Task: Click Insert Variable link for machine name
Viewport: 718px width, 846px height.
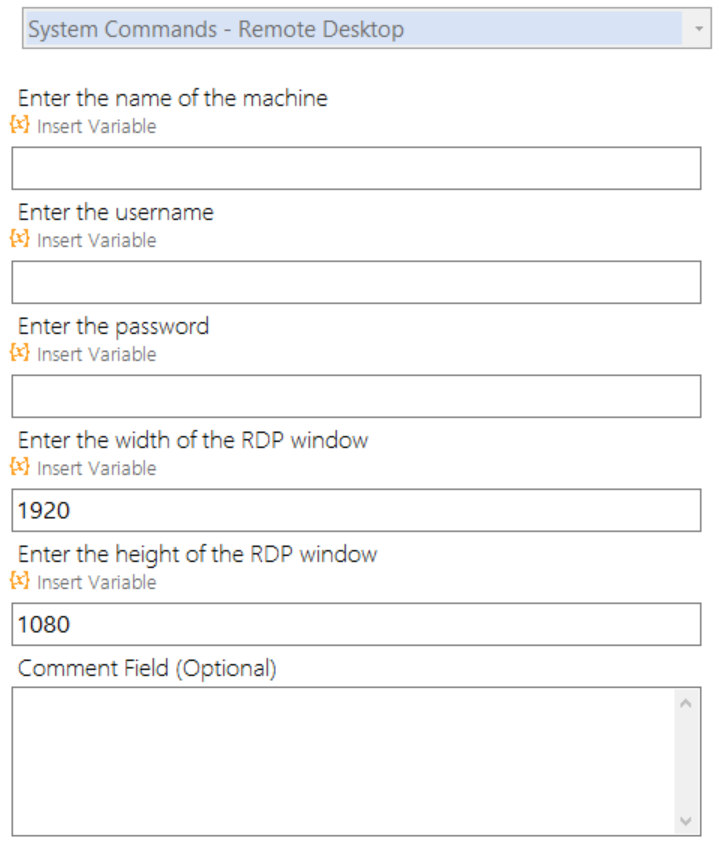Action: (x=97, y=126)
